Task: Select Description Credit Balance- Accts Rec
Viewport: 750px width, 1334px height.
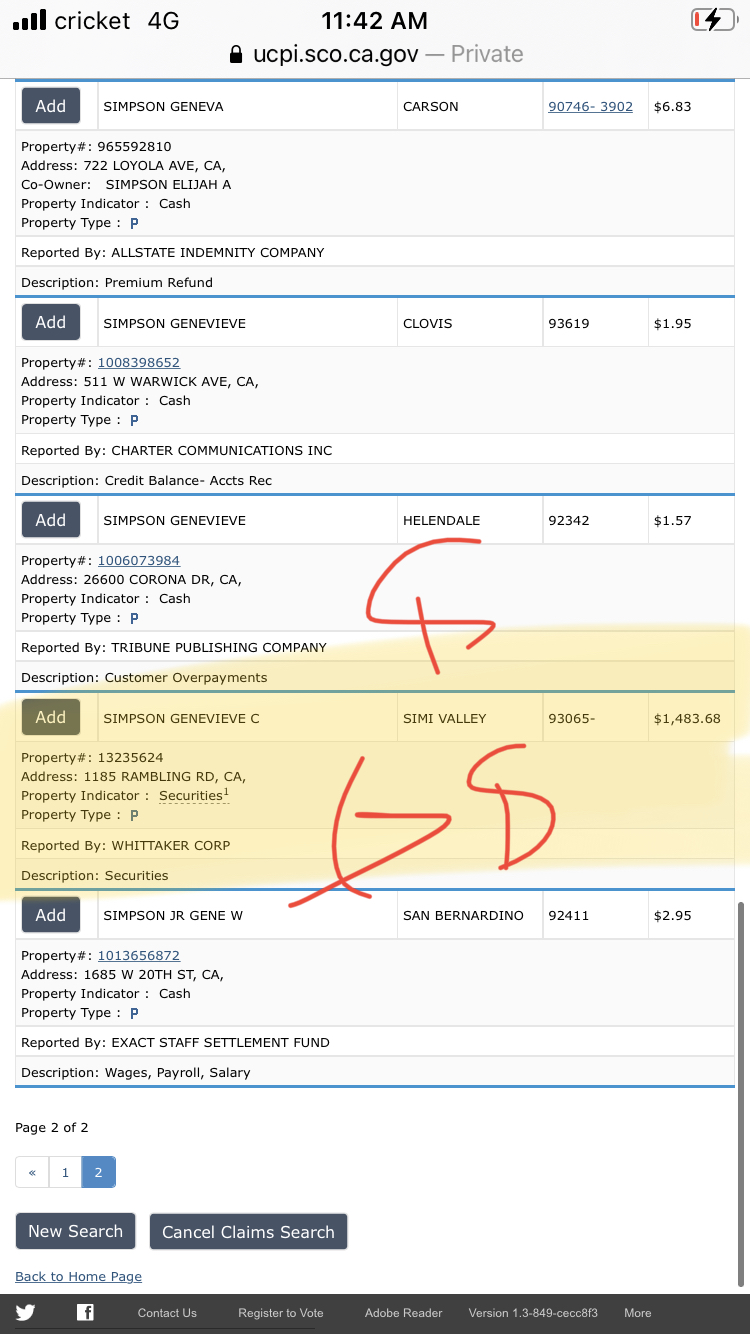Action: [147, 480]
